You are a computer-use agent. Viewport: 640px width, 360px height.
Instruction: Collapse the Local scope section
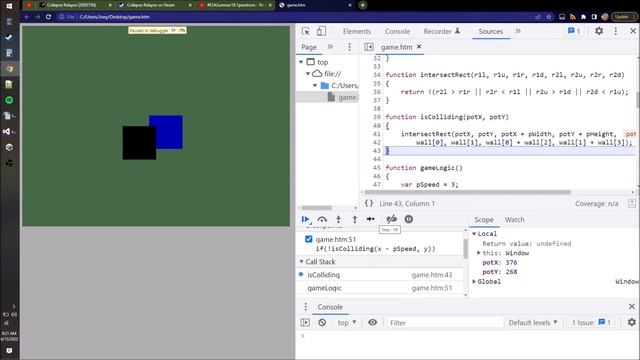pyautogui.click(x=474, y=234)
